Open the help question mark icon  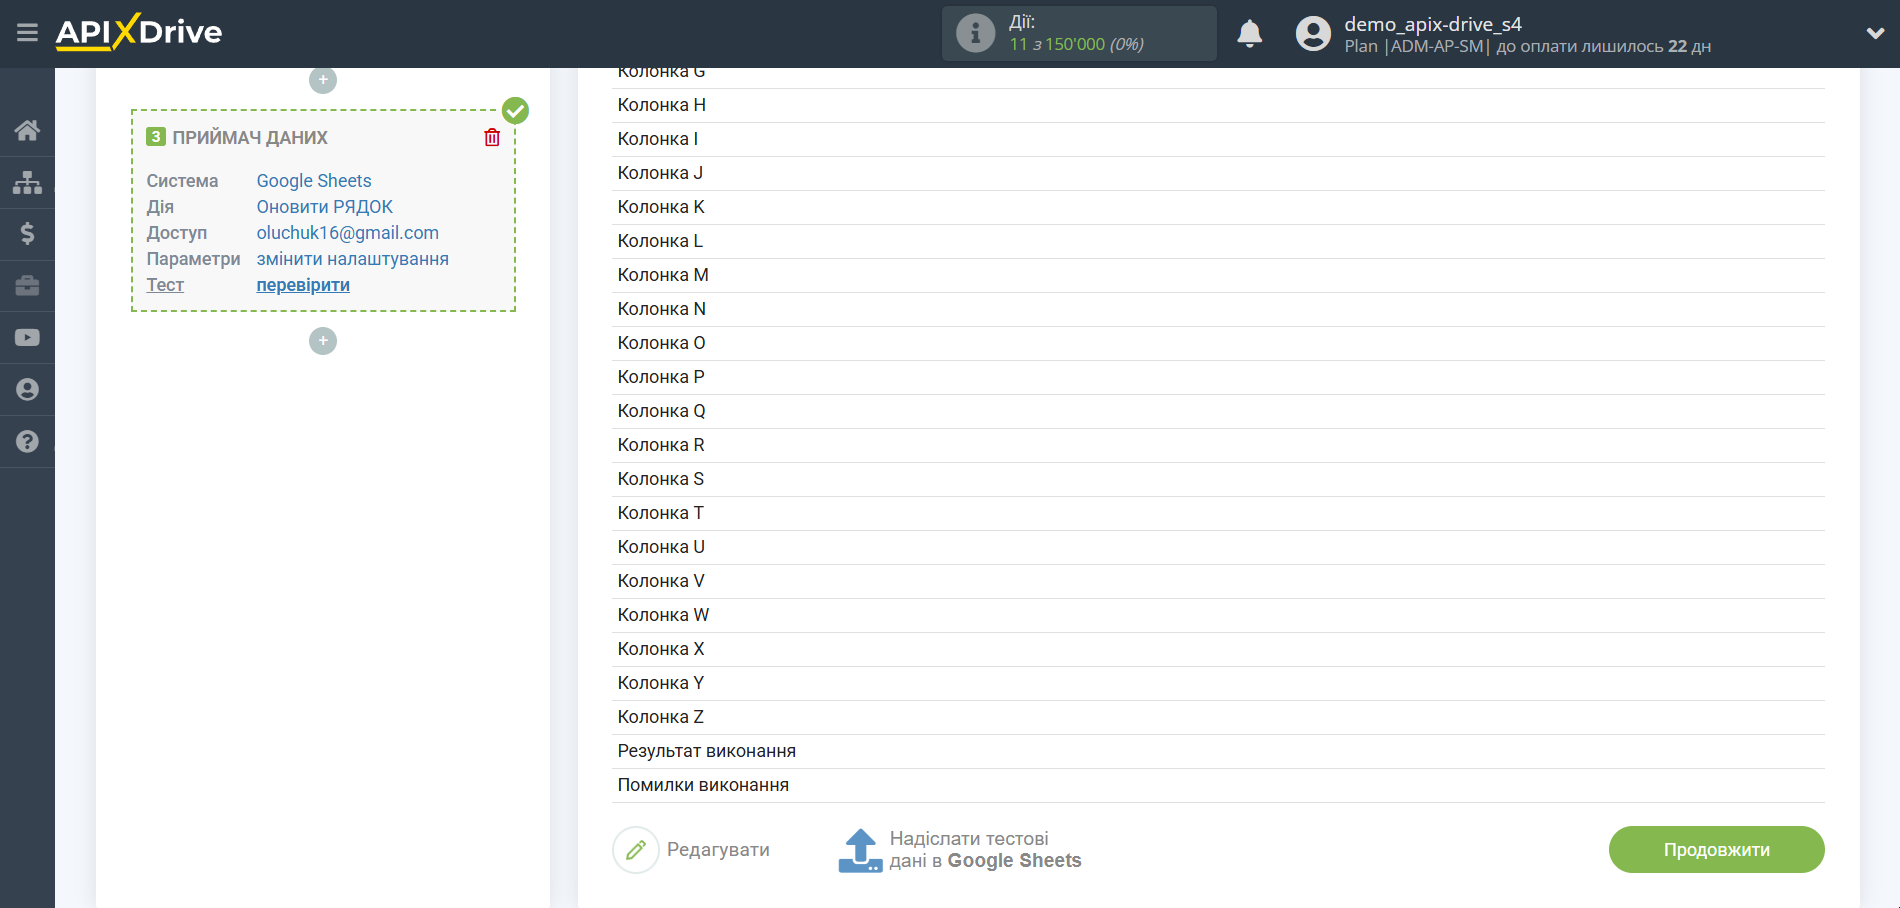pyautogui.click(x=27, y=442)
